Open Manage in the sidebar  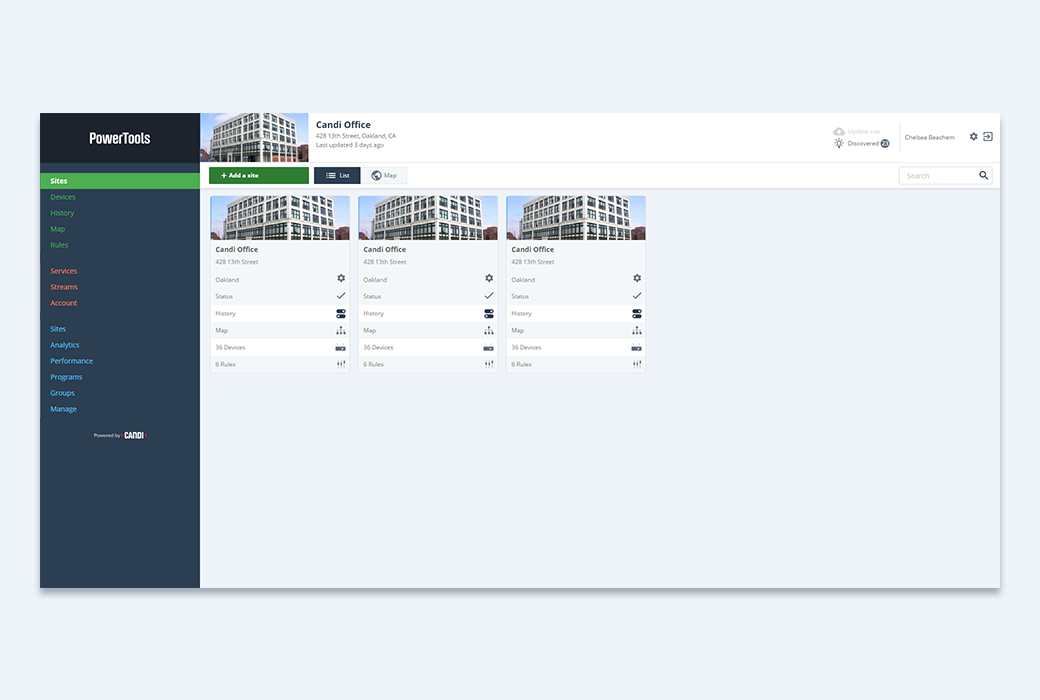[64, 409]
